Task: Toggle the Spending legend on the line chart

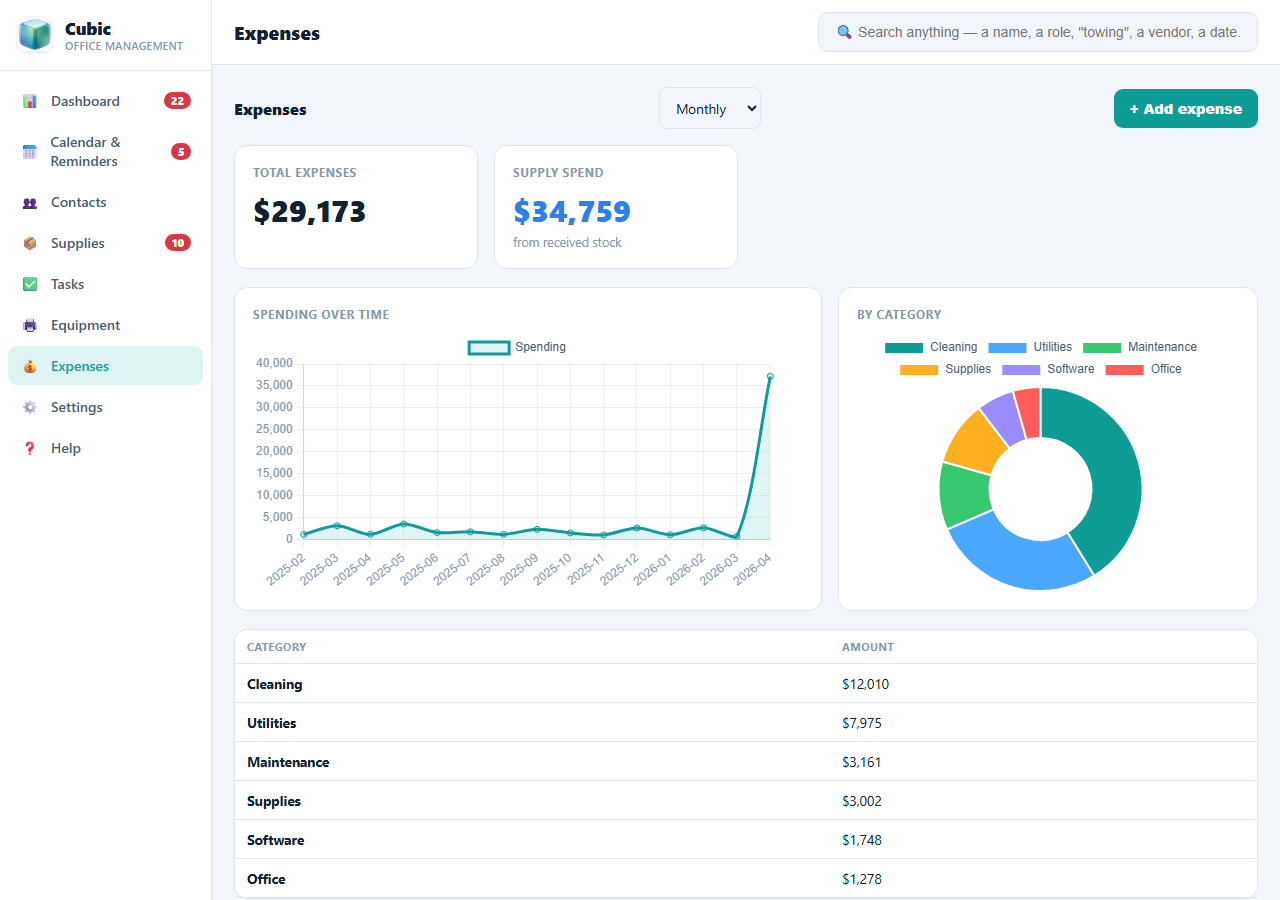Action: point(517,347)
